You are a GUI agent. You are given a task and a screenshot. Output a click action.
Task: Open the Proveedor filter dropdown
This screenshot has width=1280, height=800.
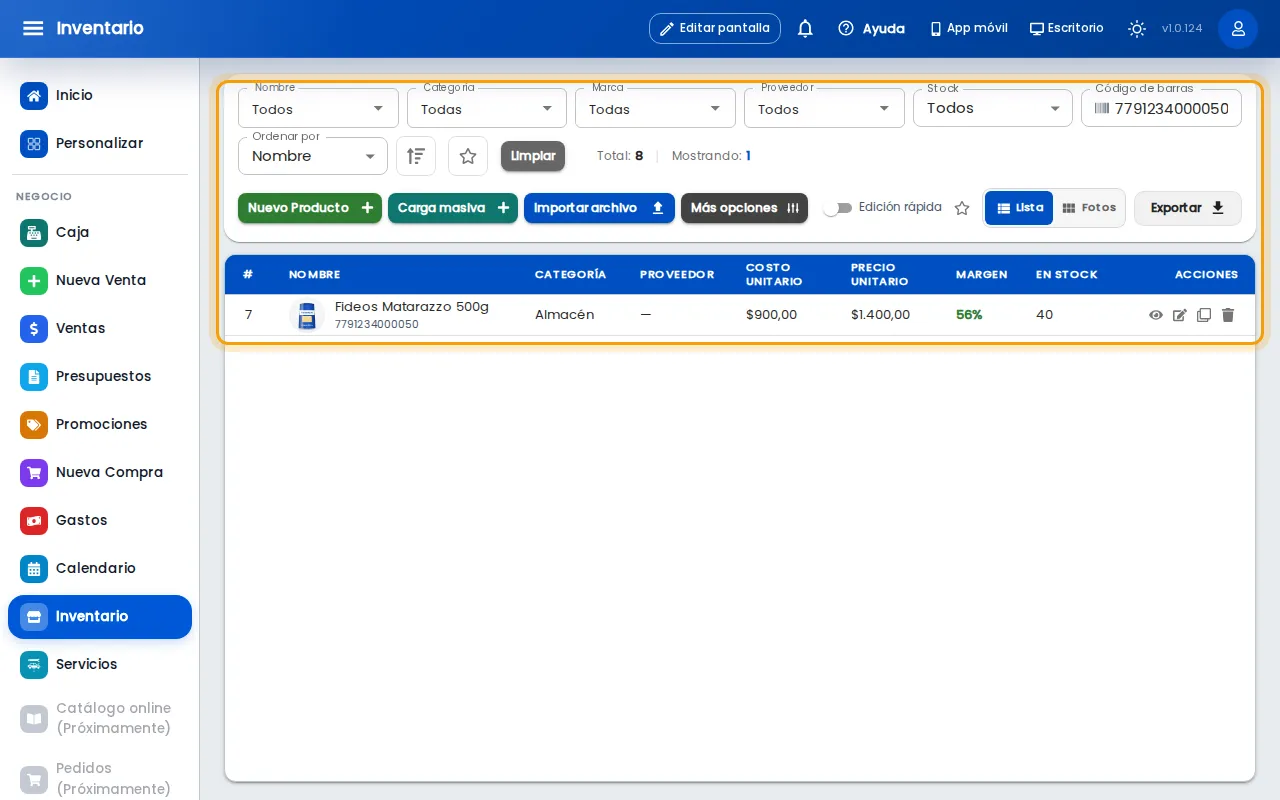824,108
